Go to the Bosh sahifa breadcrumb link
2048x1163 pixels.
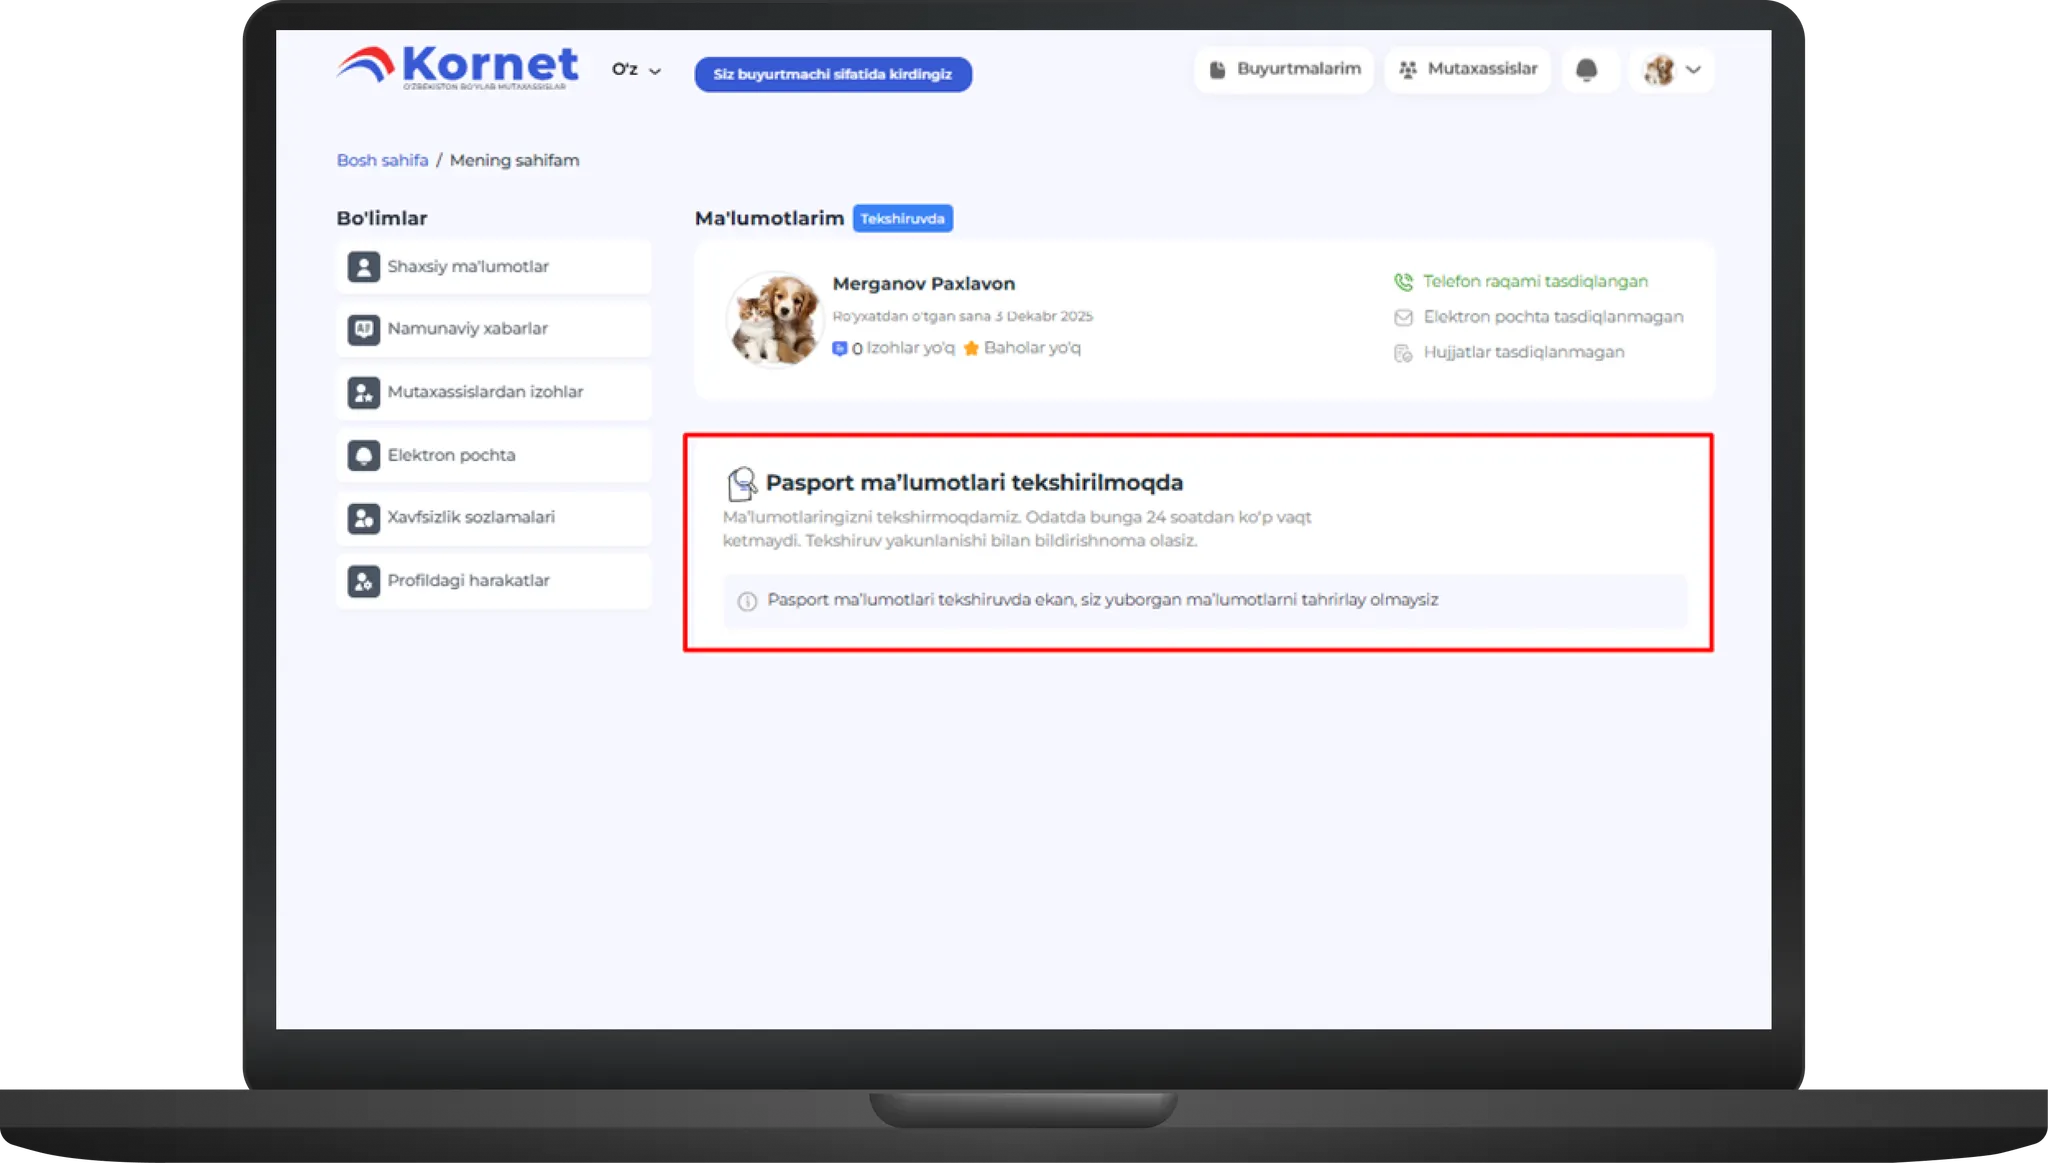[x=382, y=160]
